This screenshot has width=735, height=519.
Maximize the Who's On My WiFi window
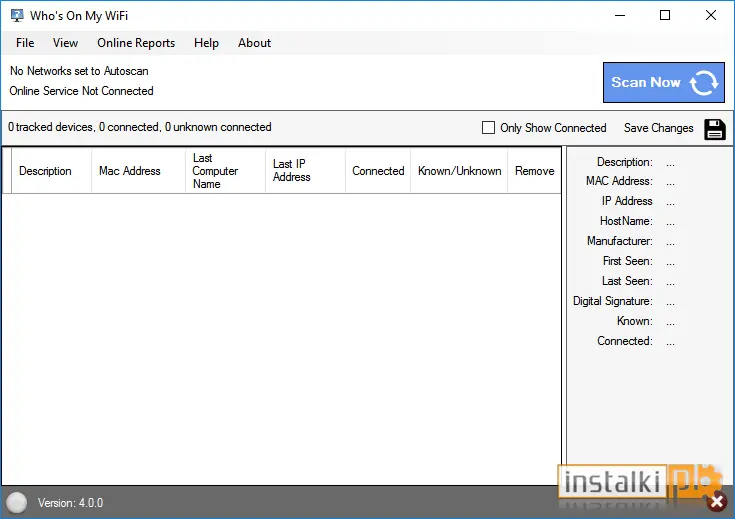click(x=665, y=15)
